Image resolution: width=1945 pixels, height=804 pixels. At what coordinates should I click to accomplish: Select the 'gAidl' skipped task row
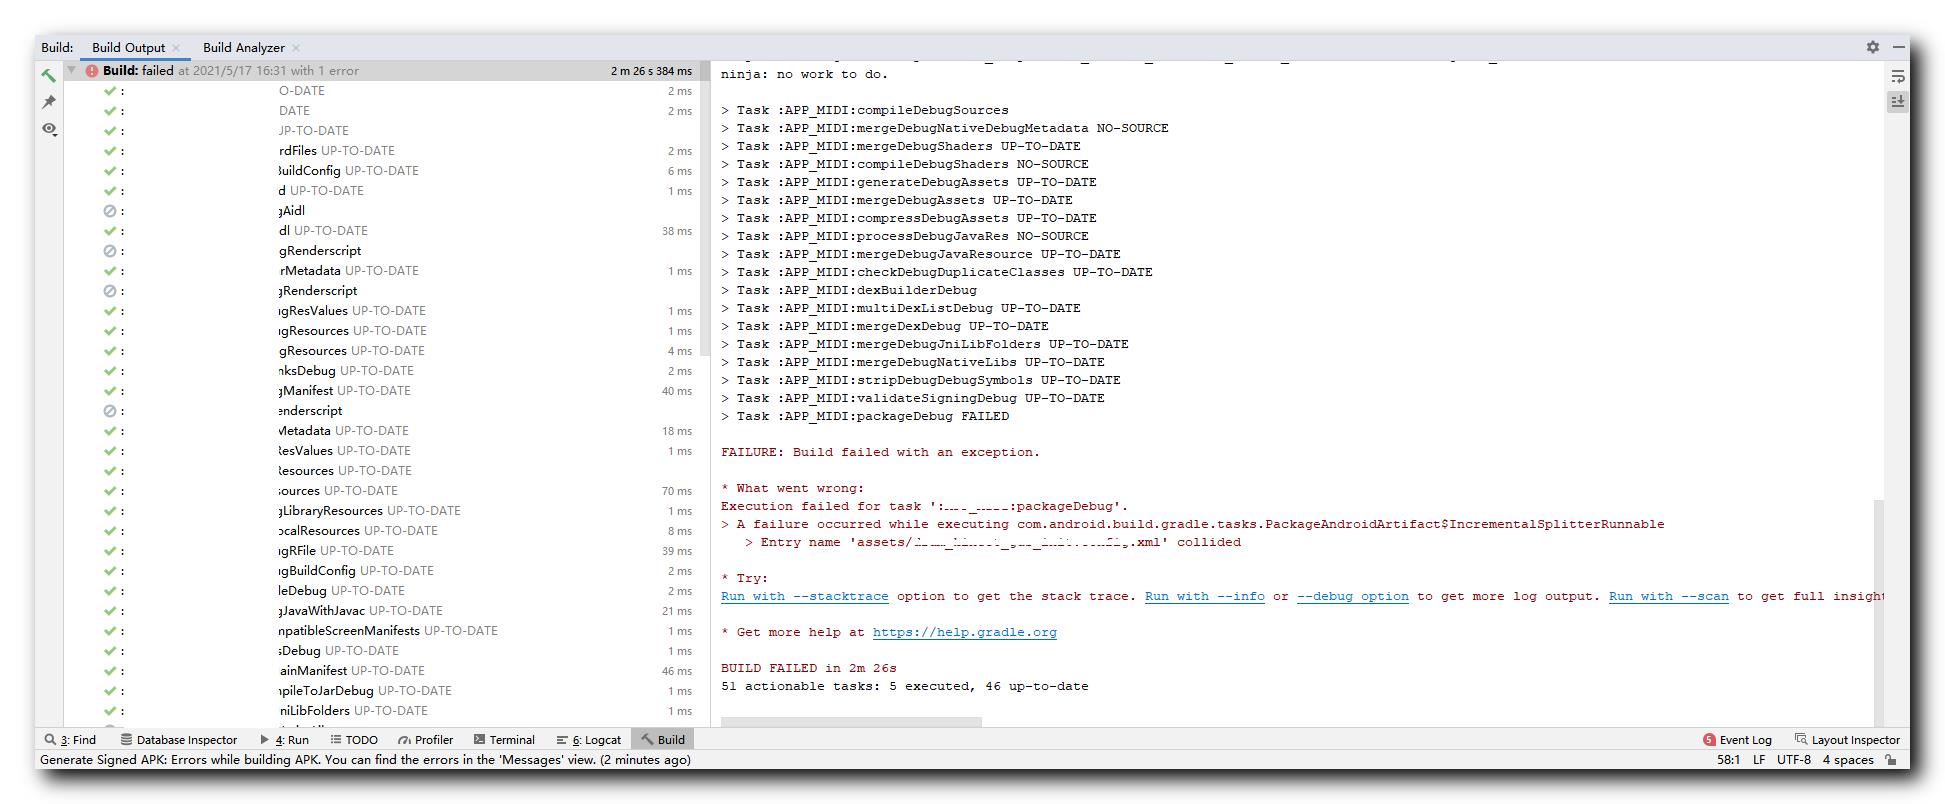381,211
